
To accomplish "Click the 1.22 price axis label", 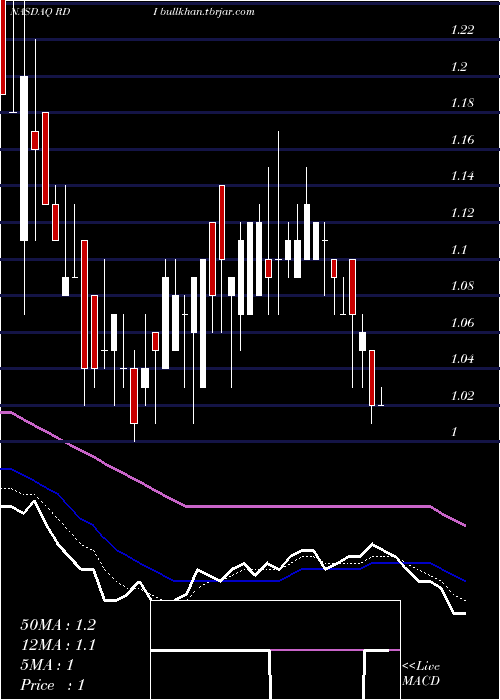I will point(462,30).
